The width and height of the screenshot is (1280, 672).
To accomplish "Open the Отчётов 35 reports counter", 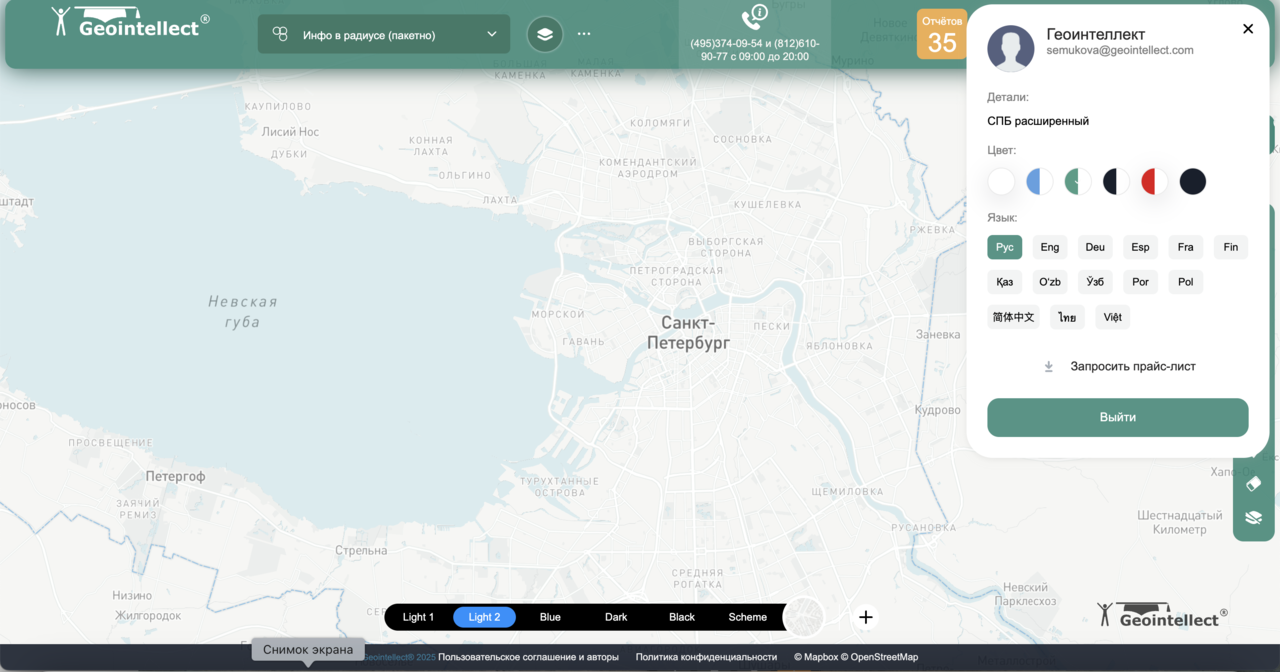I will pyautogui.click(x=941, y=35).
